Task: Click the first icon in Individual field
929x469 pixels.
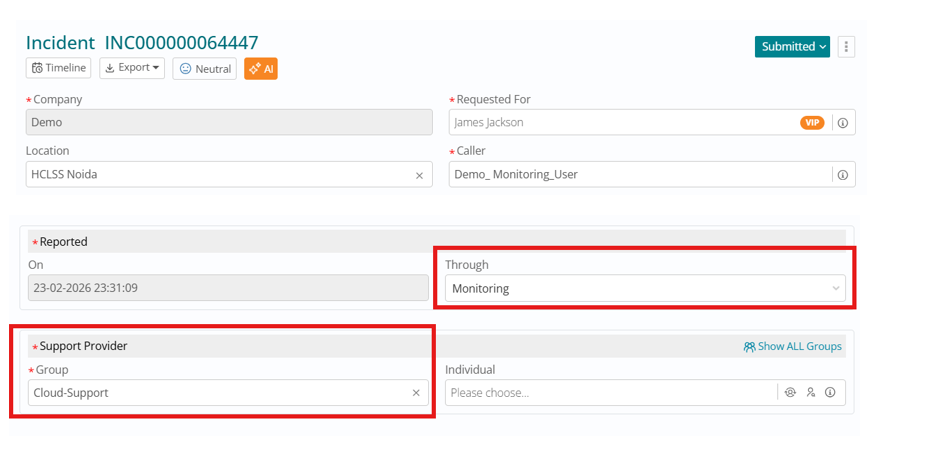Action: tap(790, 393)
